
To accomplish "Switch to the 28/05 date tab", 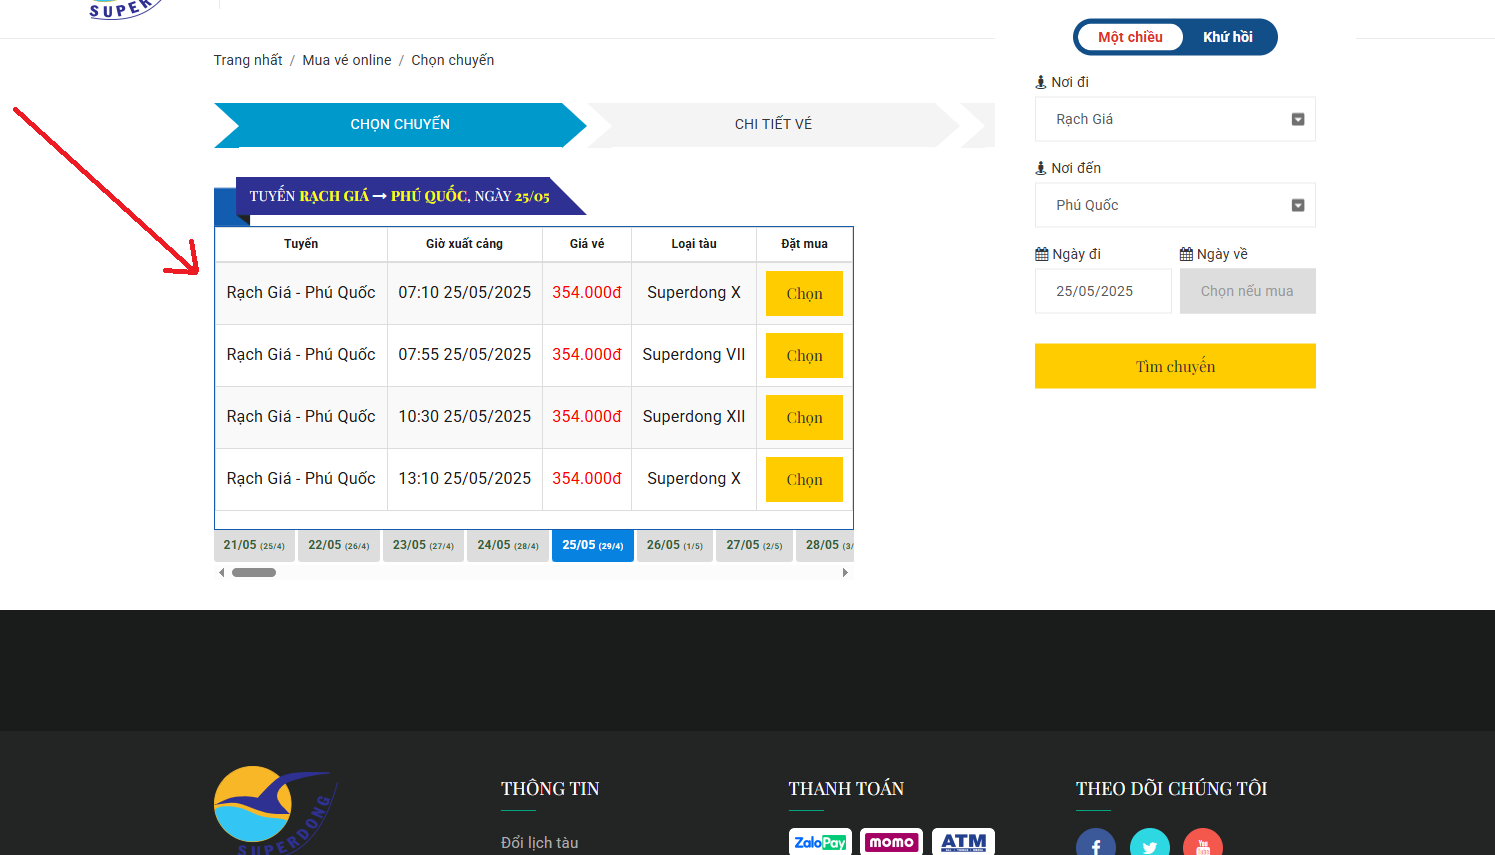I will [825, 546].
